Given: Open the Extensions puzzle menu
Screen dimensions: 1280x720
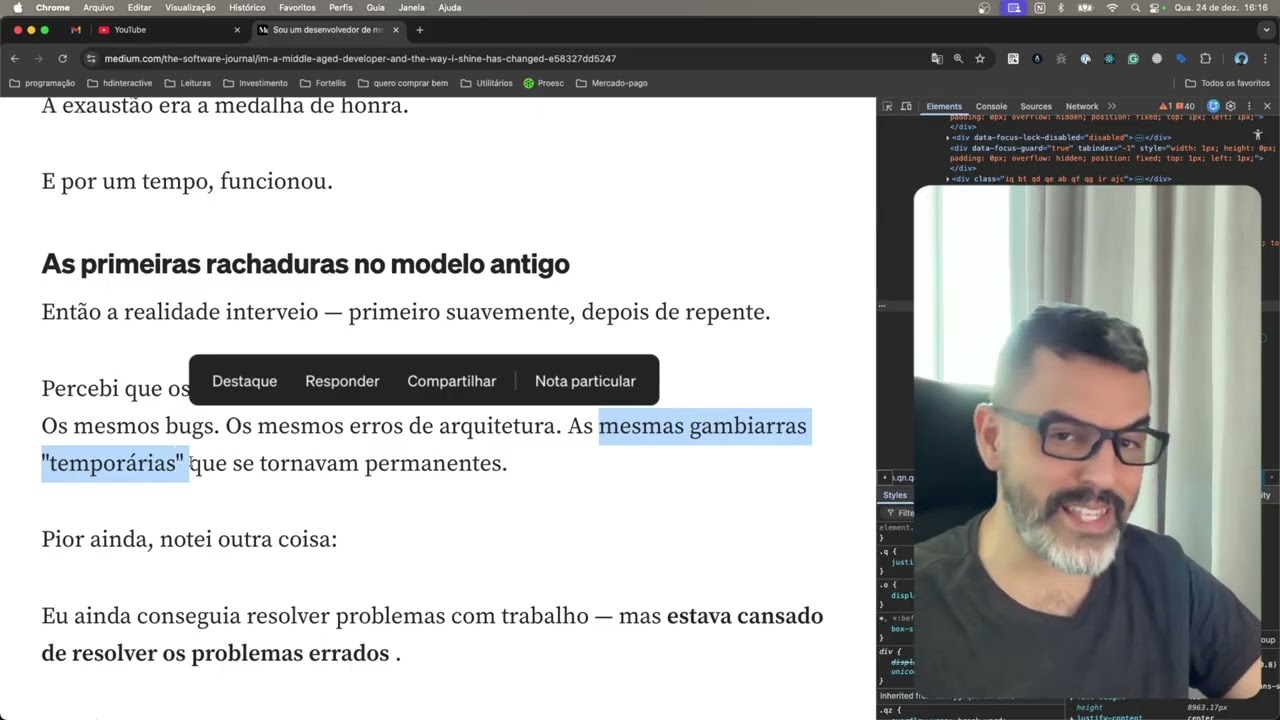Looking at the screenshot, I should [1205, 59].
